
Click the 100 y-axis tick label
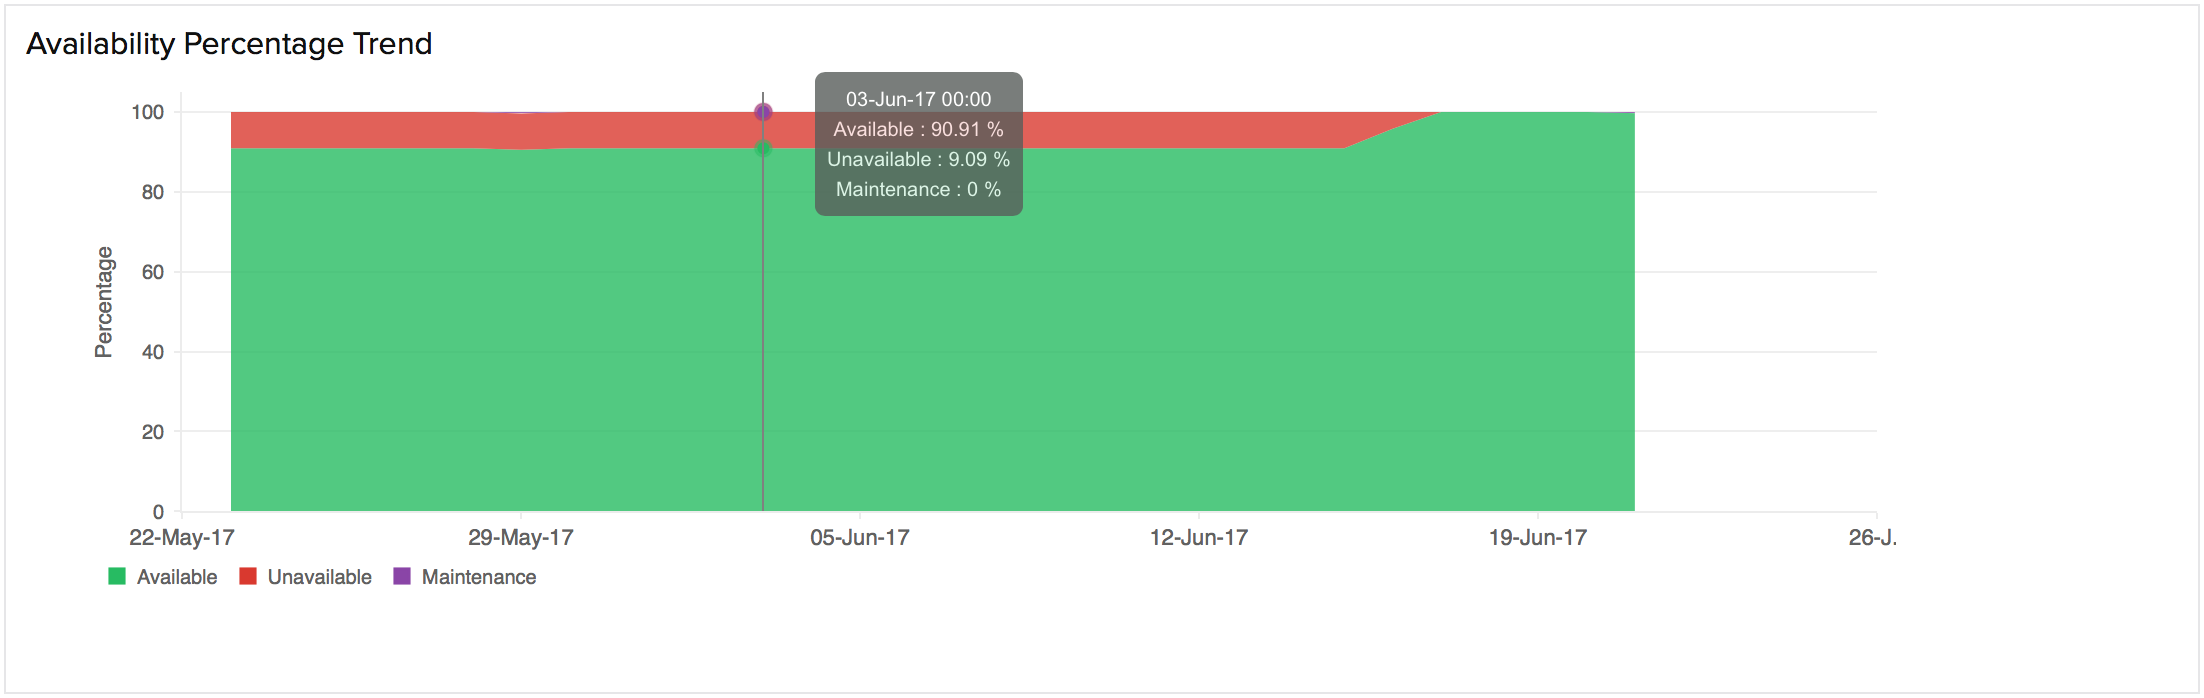point(148,112)
